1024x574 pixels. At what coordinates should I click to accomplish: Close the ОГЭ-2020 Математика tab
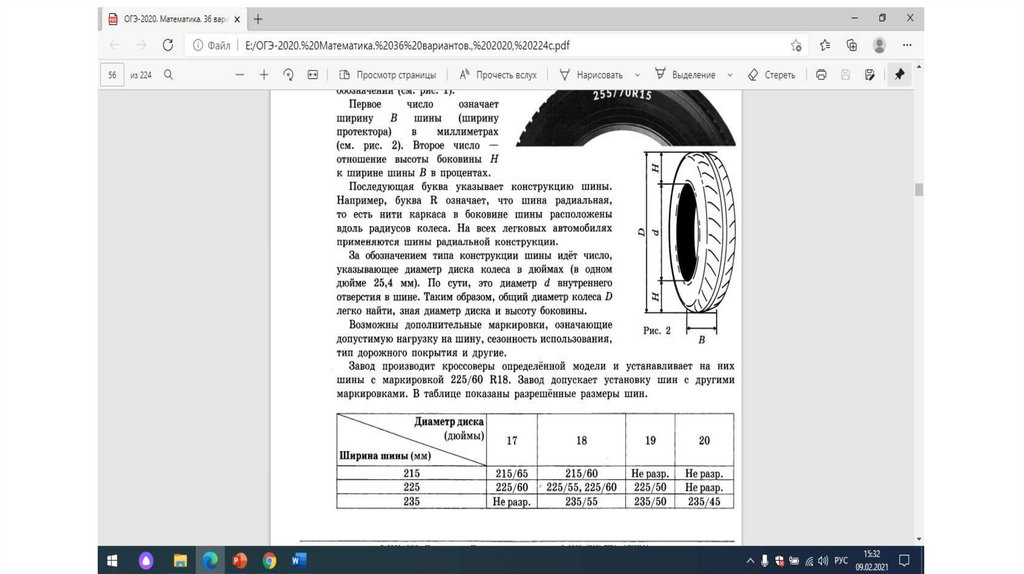[236, 20]
